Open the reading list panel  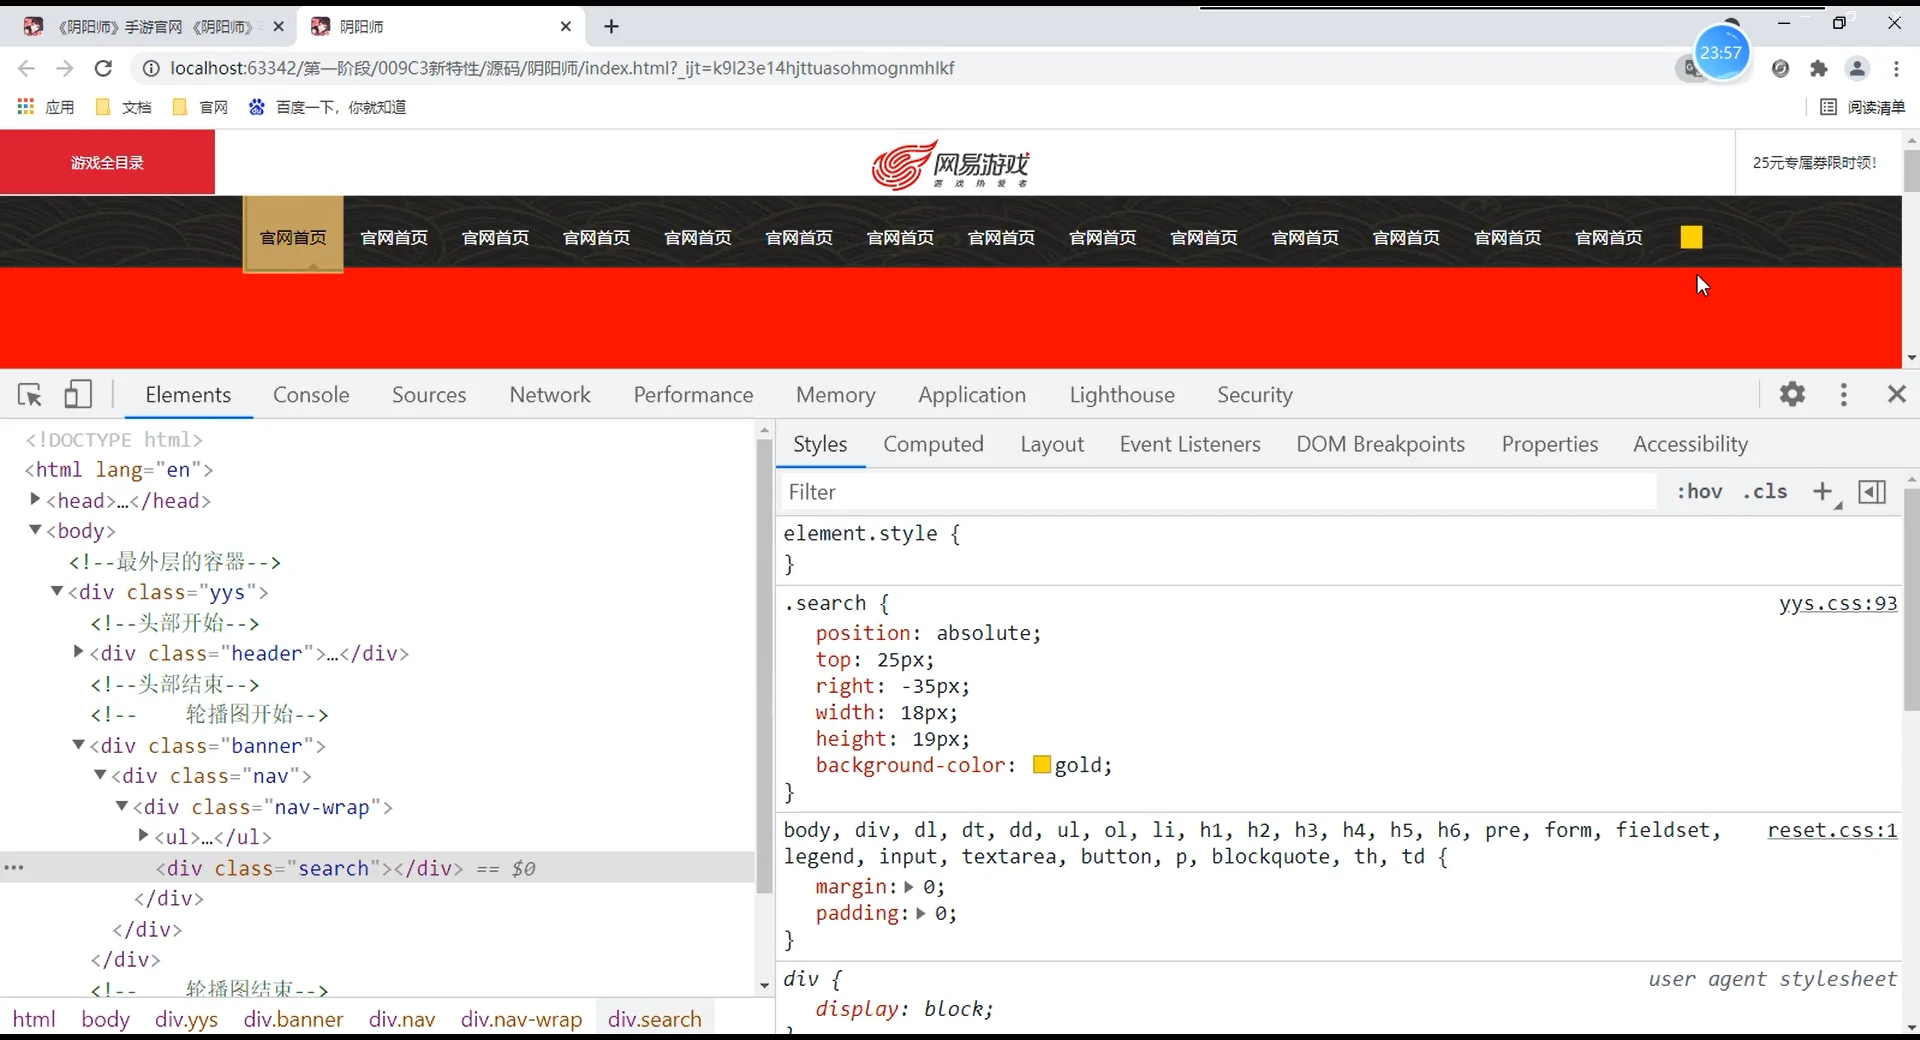[1862, 107]
